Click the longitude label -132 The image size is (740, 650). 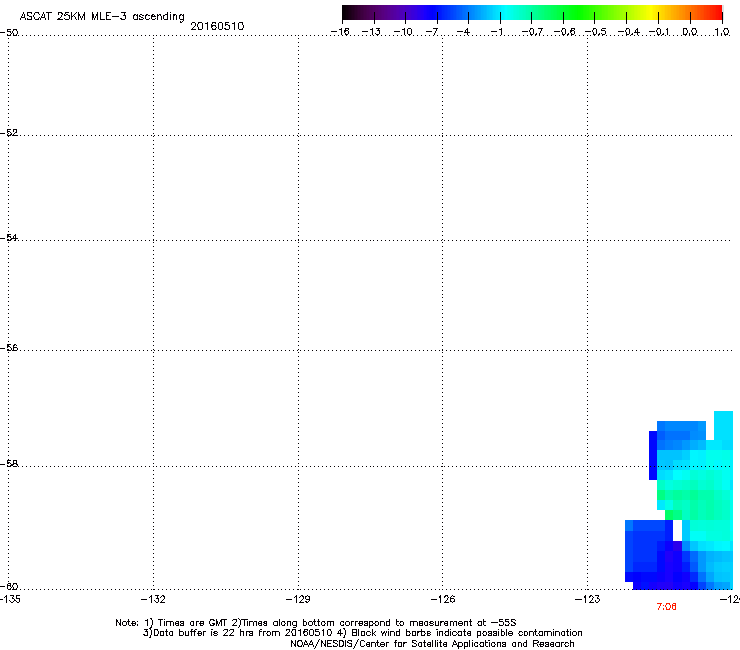point(153,599)
